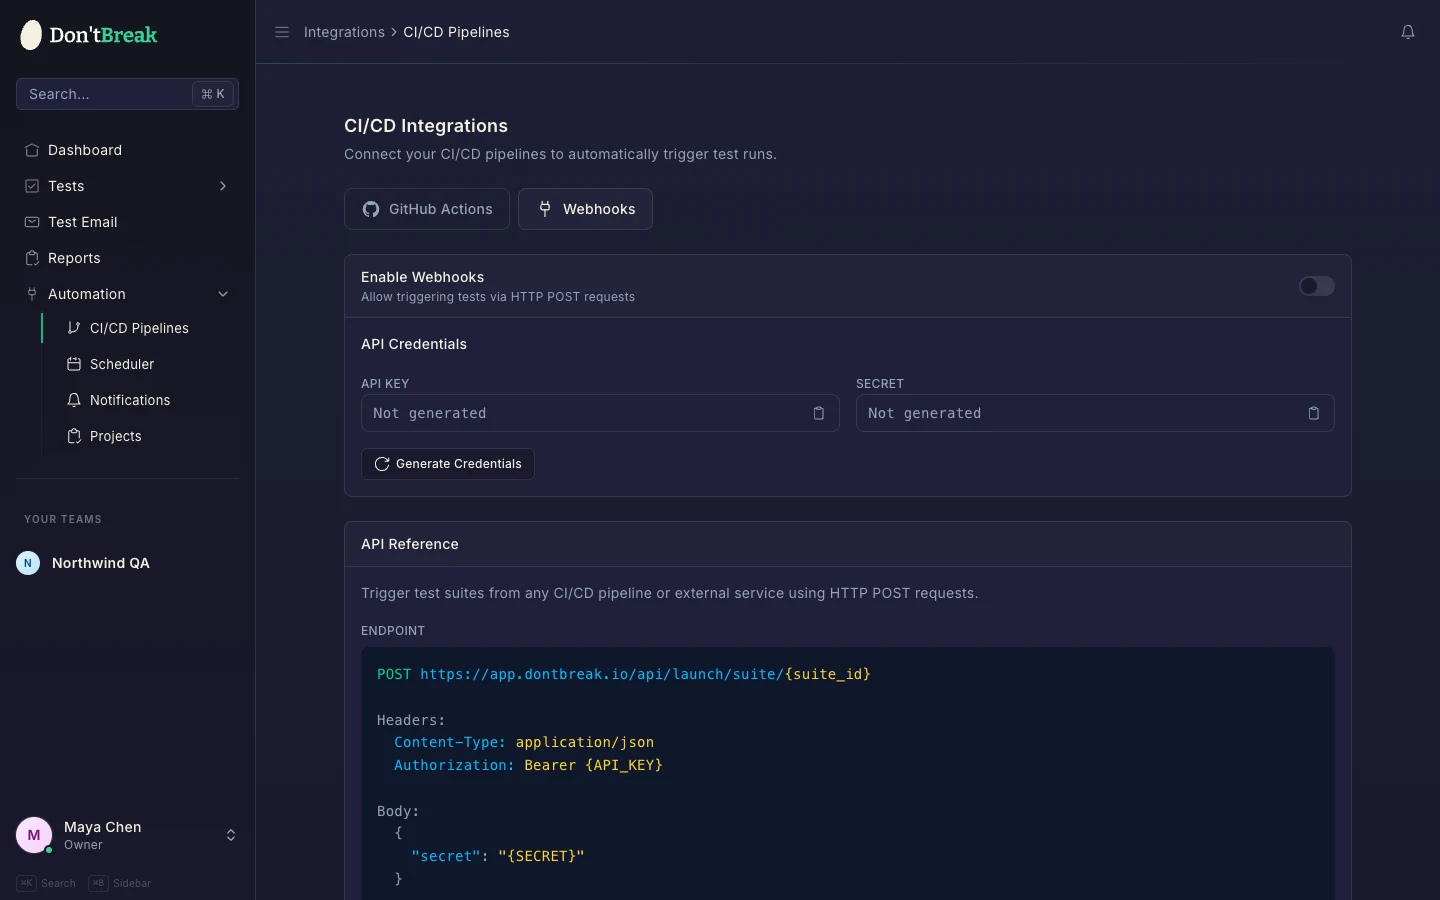Click the Tests checkbox icon in sidebar
Image resolution: width=1440 pixels, height=900 pixels.
click(x=32, y=186)
